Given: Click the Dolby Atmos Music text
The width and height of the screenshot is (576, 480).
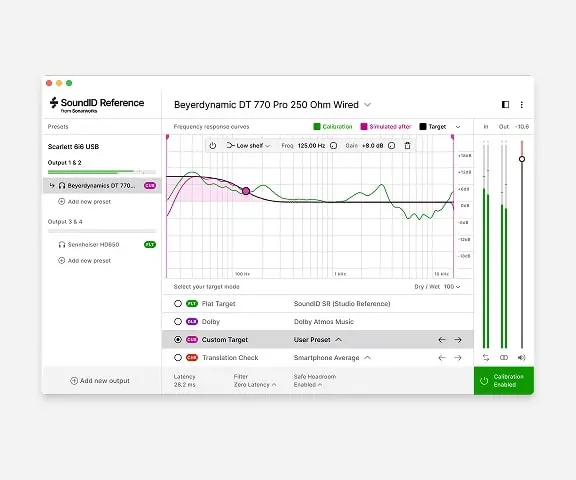Looking at the screenshot, I should (x=324, y=322).
